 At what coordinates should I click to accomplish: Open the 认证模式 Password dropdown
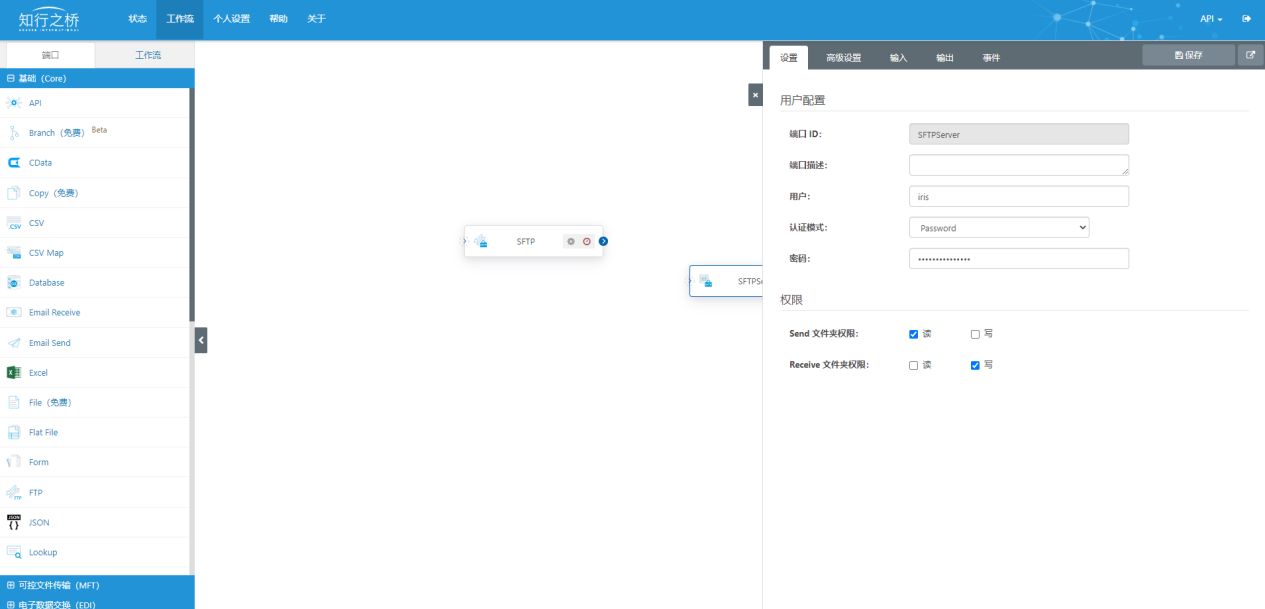tap(998, 228)
